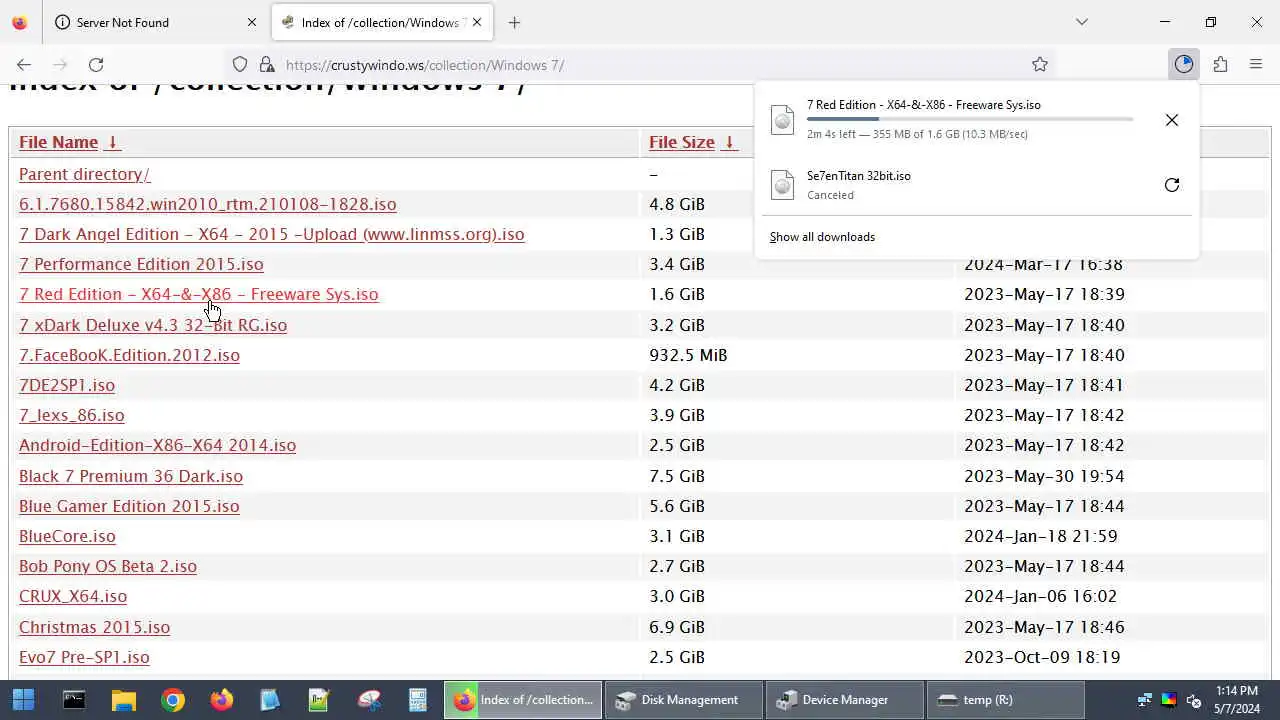This screenshot has height=720, width=1280.
Task: Click the 7.5 GiB size cell
Action: point(677,476)
